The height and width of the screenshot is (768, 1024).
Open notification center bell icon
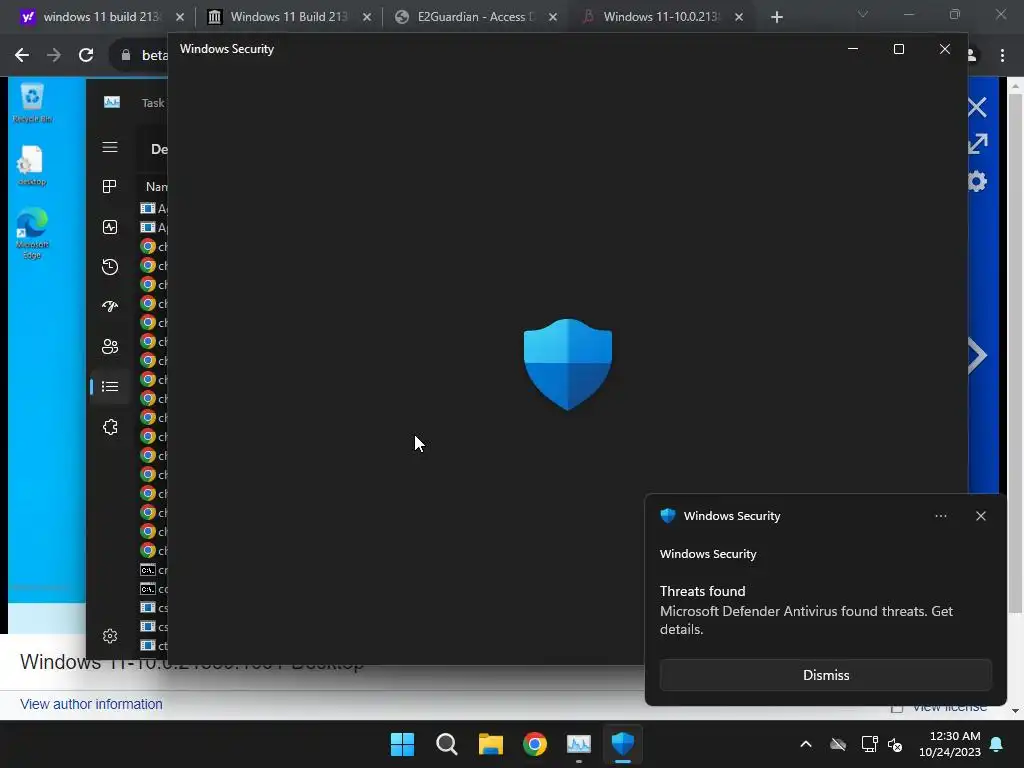997,744
